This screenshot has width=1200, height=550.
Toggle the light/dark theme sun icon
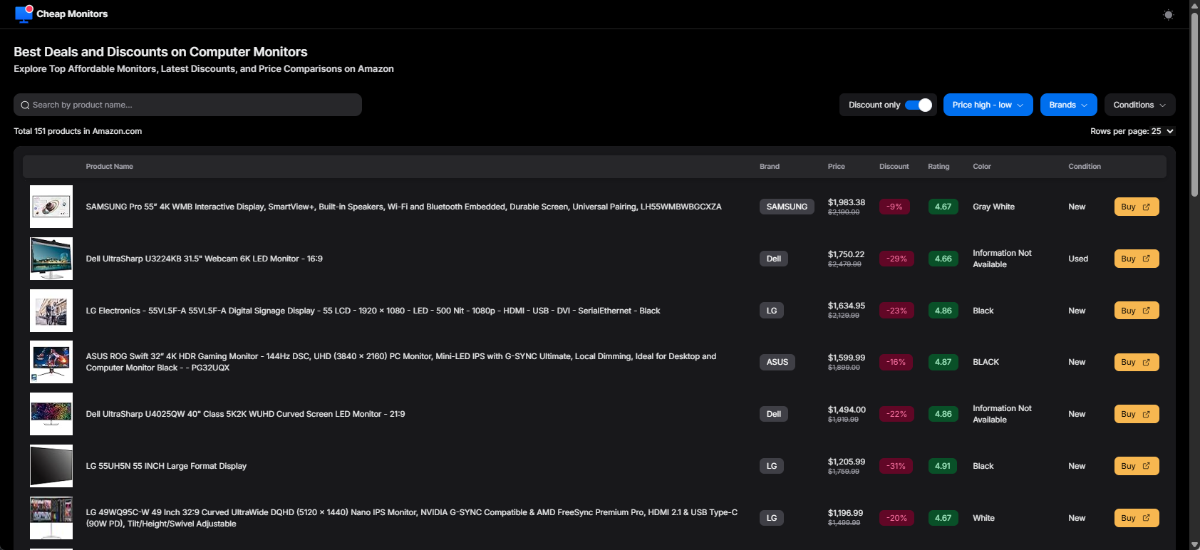pyautogui.click(x=1169, y=14)
